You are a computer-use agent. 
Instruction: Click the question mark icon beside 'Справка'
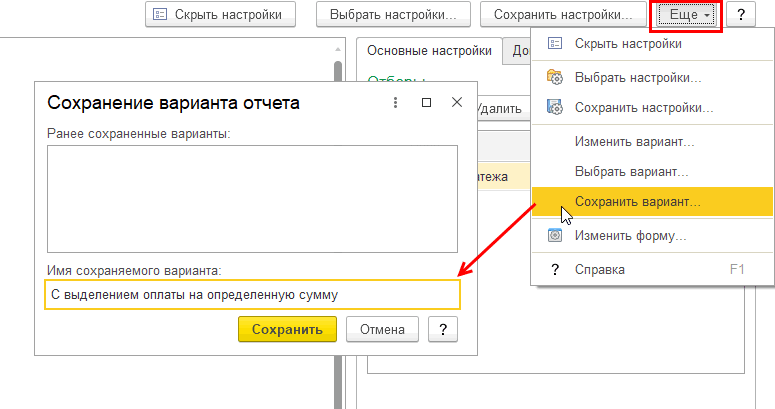(x=555, y=269)
